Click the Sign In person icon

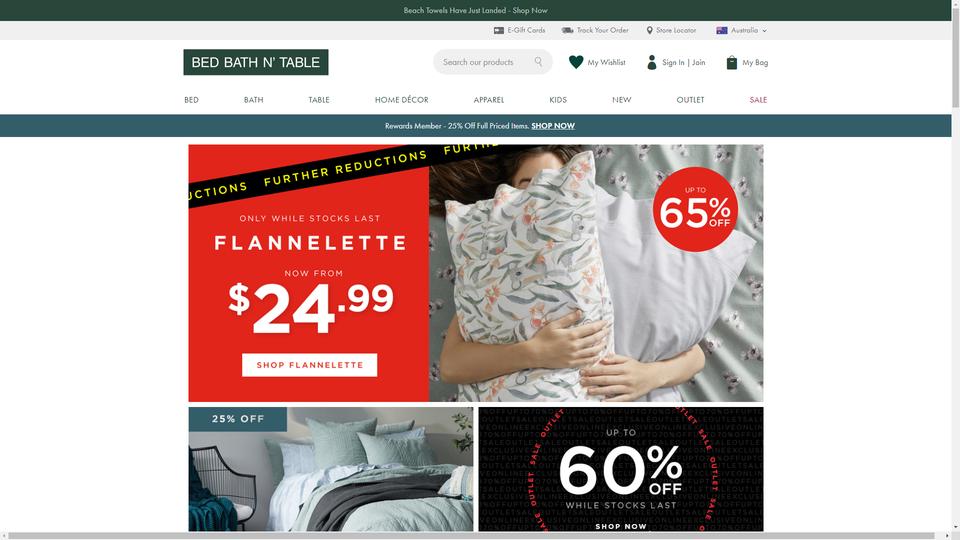tap(651, 62)
